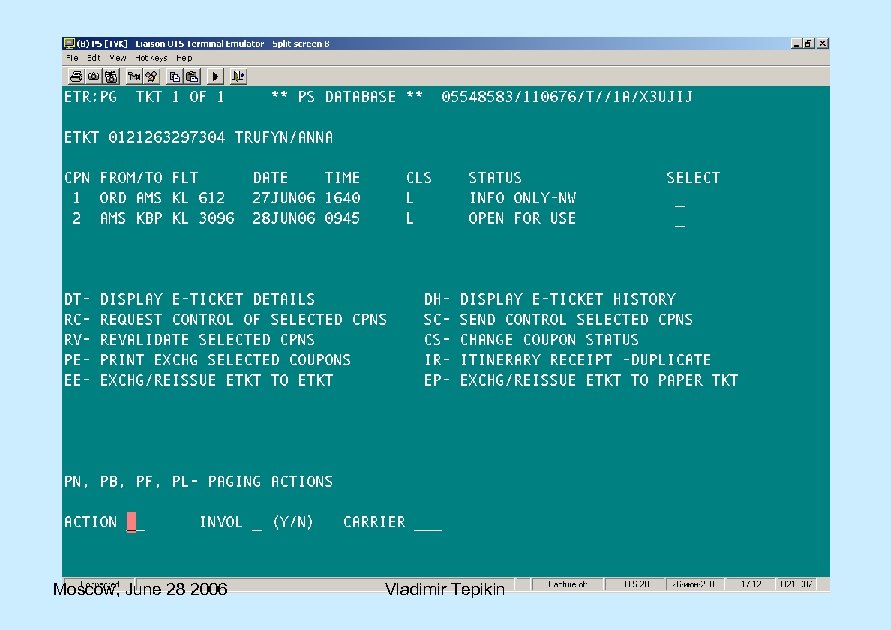Click IR- ITINERARY RECEIPT -DUPLICATE line
Viewport: 891px width, 630px height.
point(567,360)
